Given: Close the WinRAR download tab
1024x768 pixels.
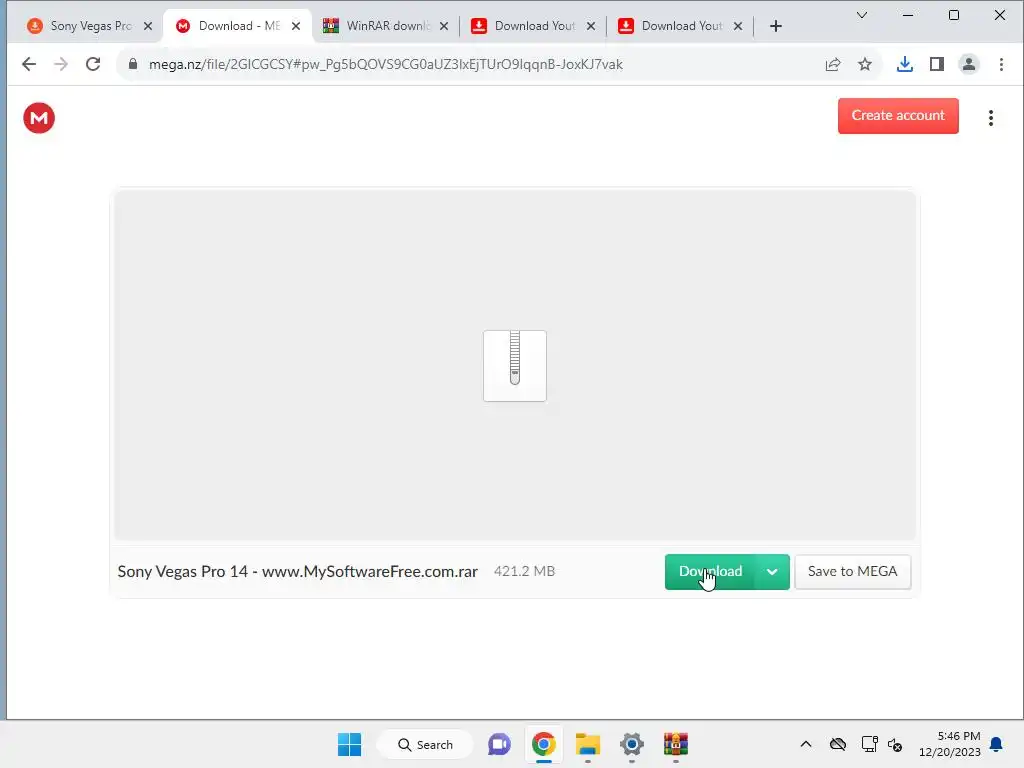Looking at the screenshot, I should click(x=443, y=26).
